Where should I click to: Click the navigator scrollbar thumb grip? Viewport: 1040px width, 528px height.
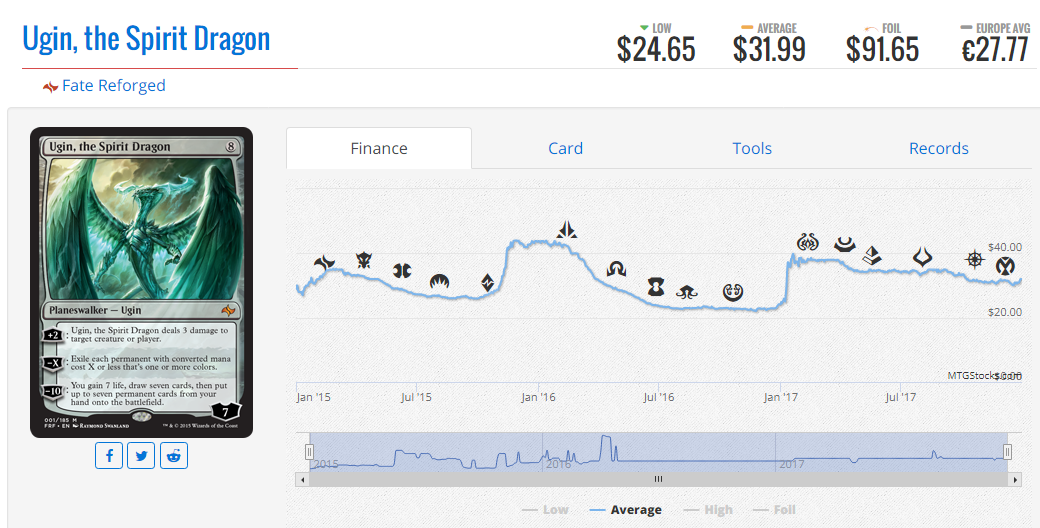pos(659,479)
